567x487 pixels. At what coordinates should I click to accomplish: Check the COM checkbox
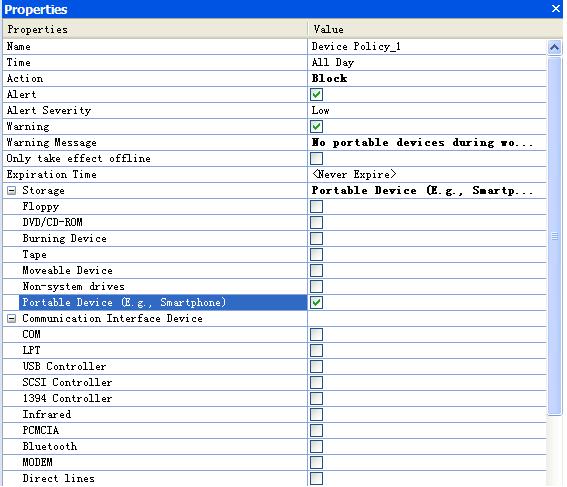(x=316, y=334)
